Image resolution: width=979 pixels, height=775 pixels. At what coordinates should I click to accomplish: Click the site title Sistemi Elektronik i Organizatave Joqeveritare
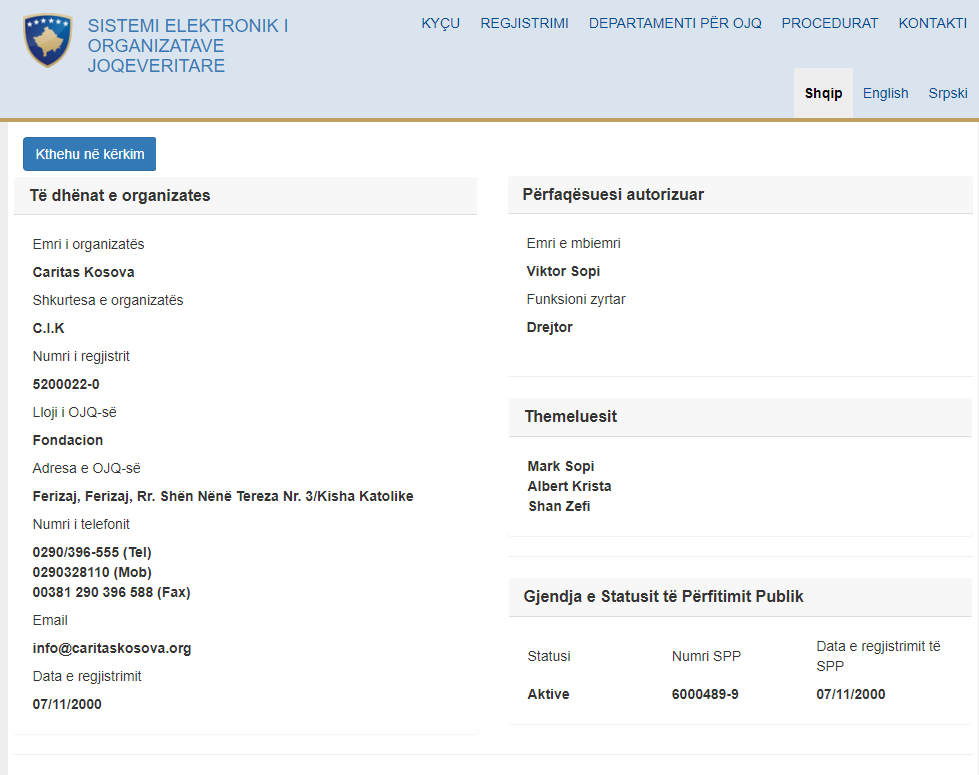coord(187,46)
